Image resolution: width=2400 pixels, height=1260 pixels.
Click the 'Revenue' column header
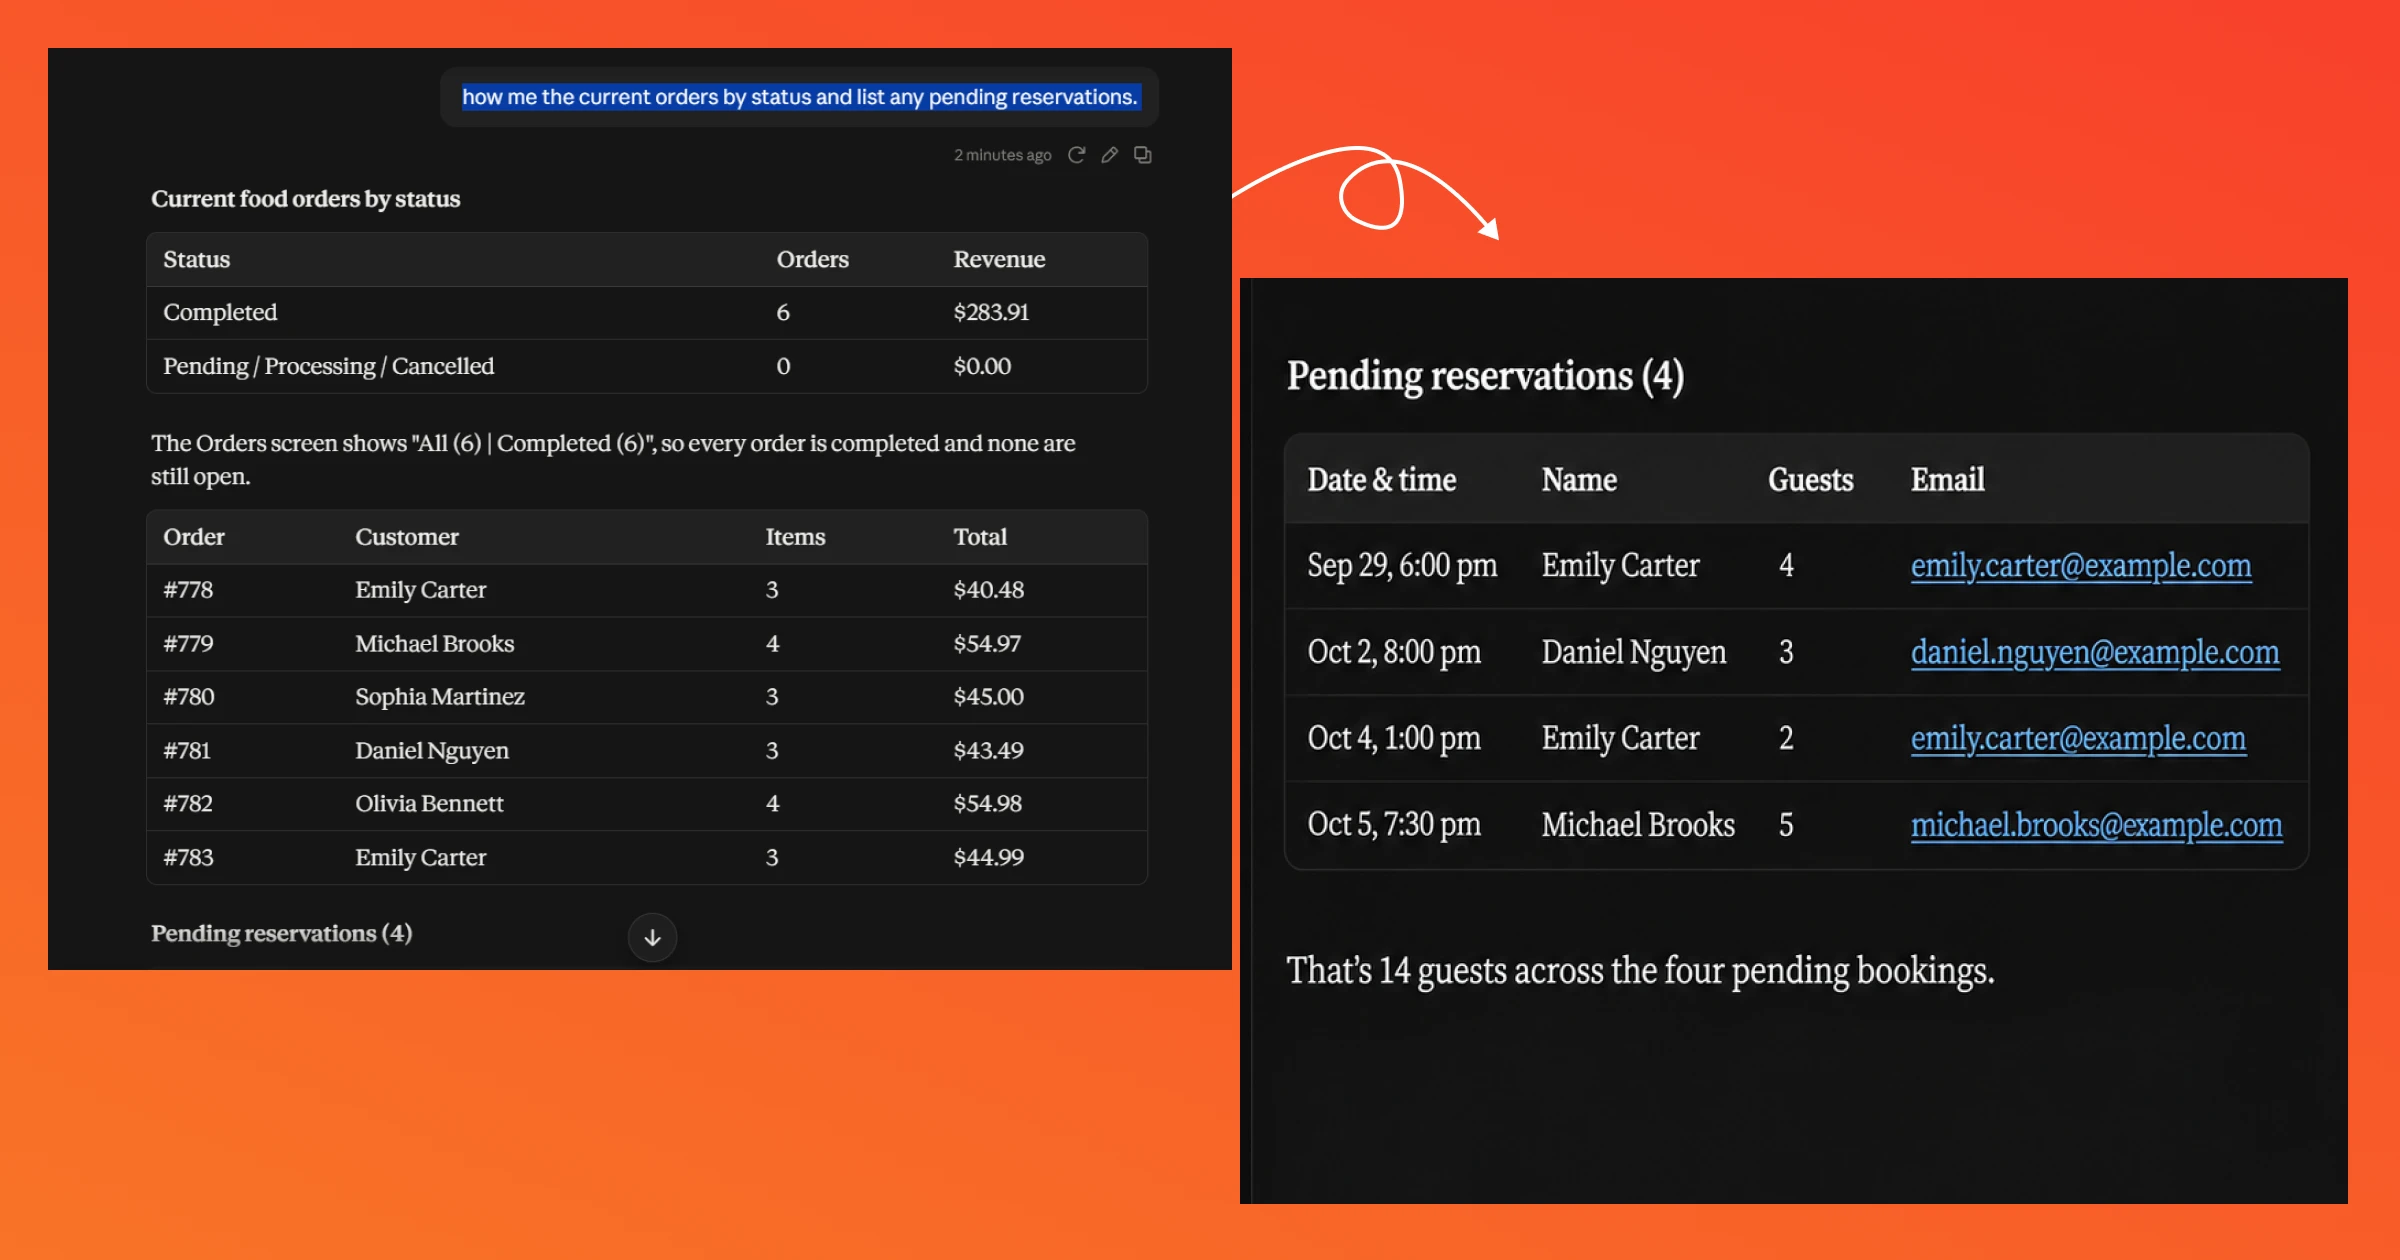999,260
